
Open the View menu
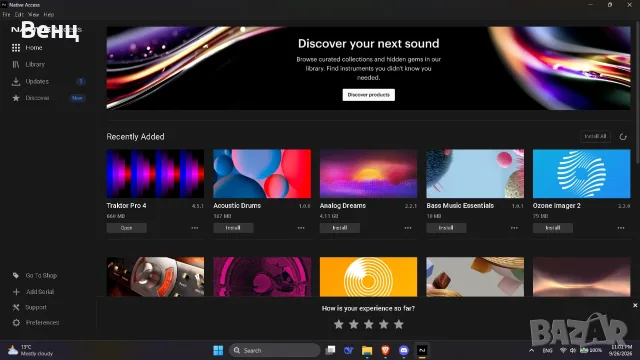33,15
